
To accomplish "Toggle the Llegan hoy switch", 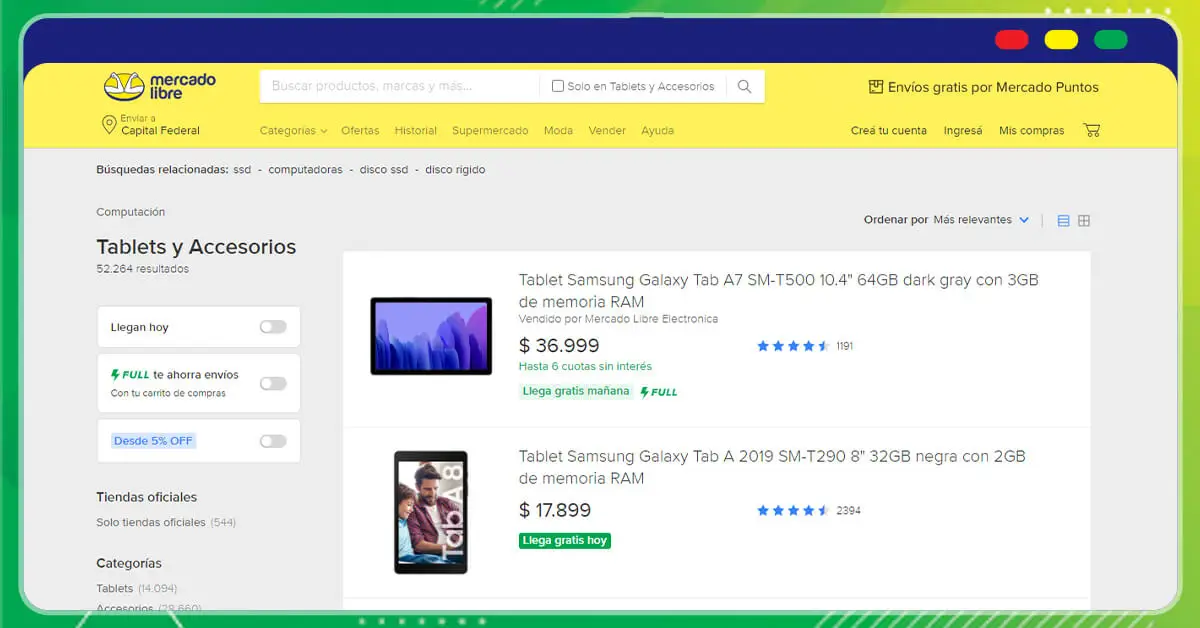I will (x=273, y=327).
